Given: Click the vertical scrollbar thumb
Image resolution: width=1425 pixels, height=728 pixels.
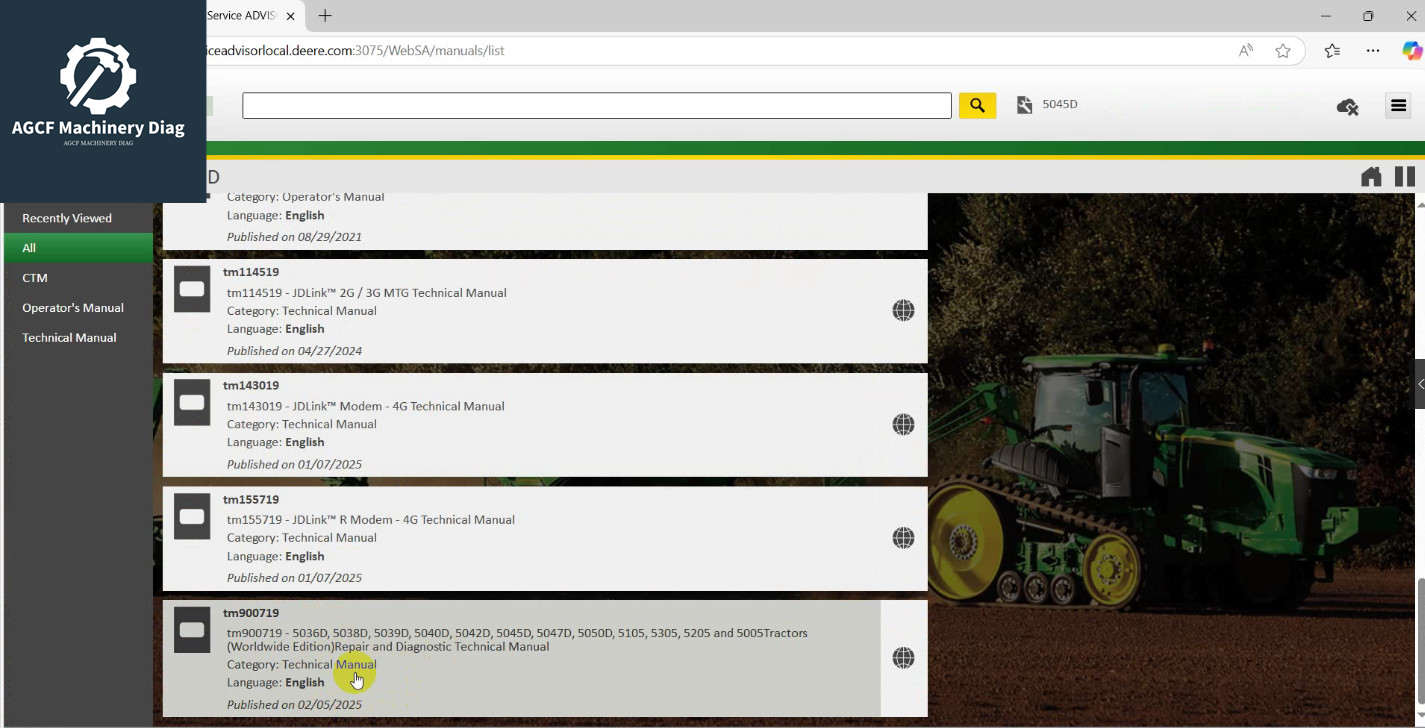Looking at the screenshot, I should click(x=1420, y=640).
